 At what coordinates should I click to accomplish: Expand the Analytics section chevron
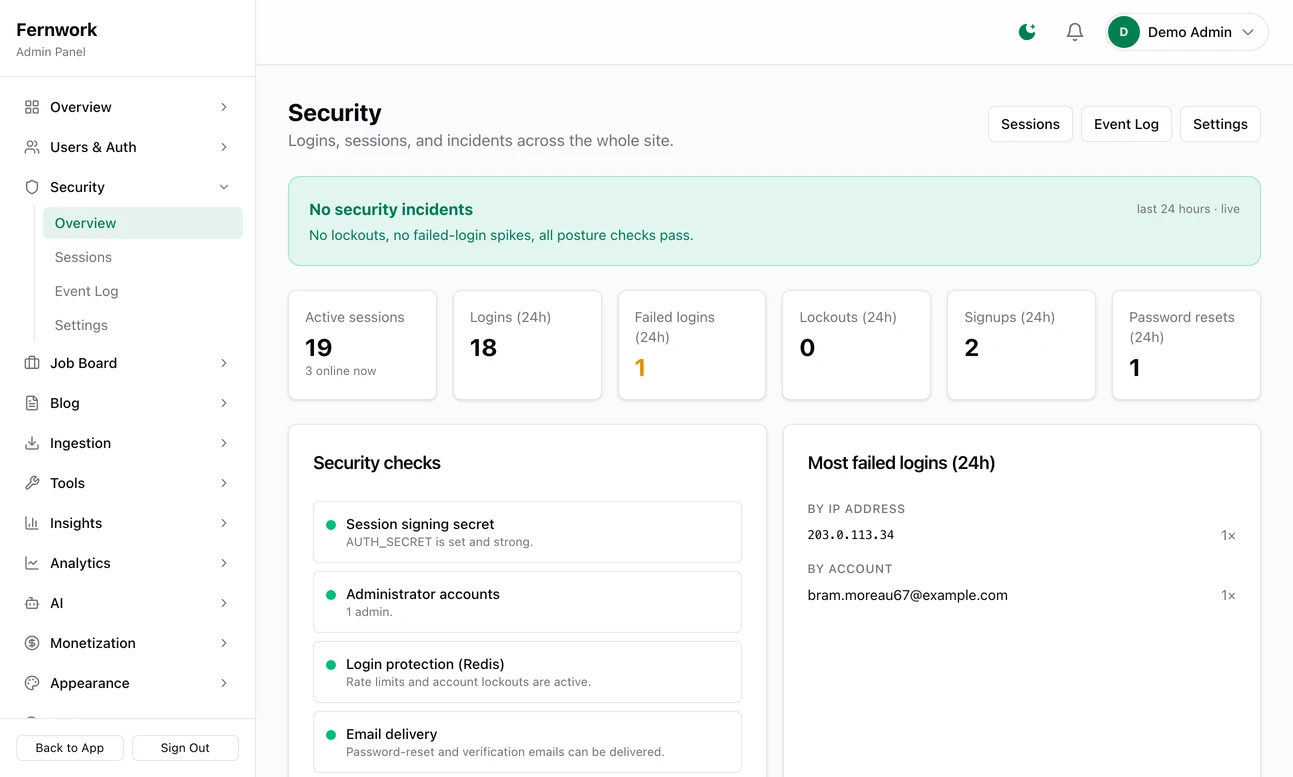click(x=224, y=563)
